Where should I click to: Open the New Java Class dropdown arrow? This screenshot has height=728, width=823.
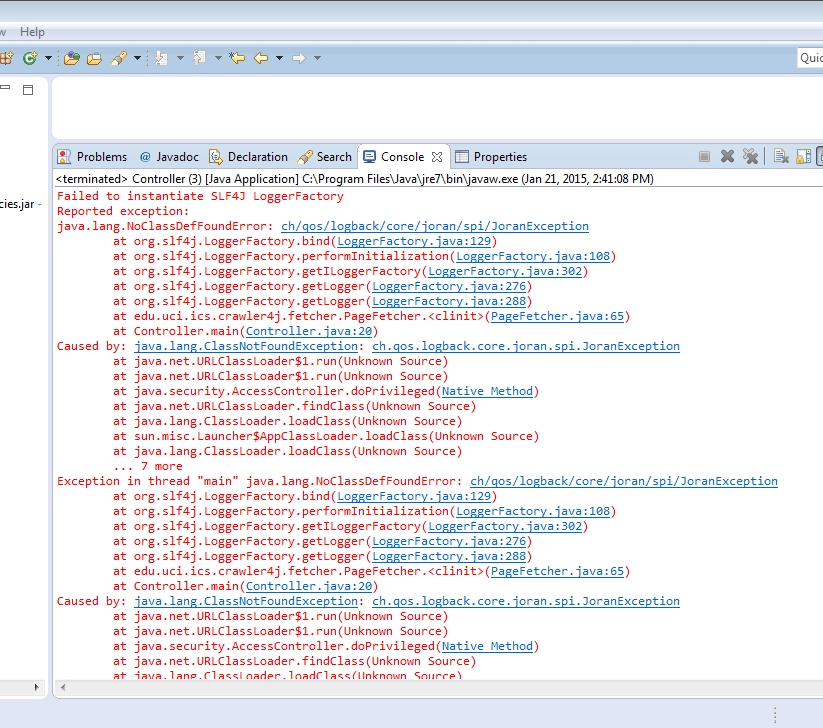tap(46, 58)
